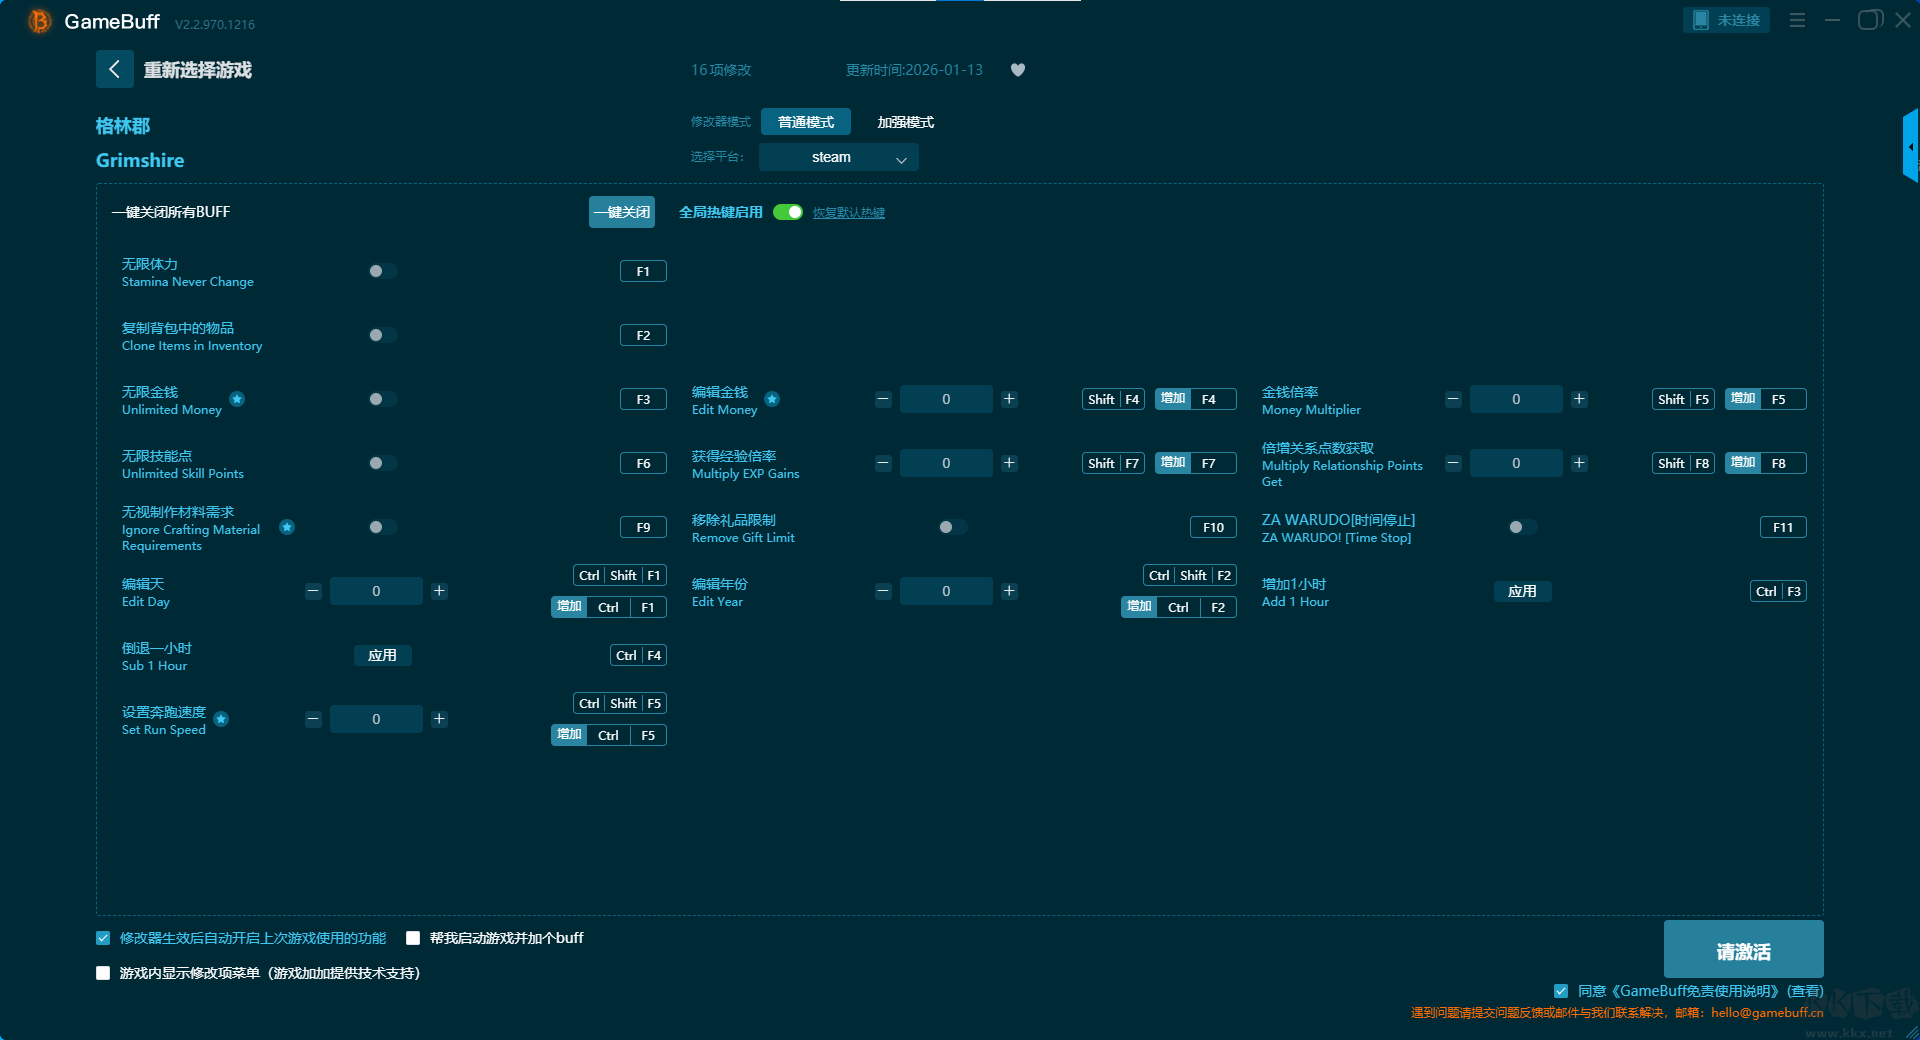Click the 请激活 activate button
Viewport: 1920px width, 1040px height.
[1742, 950]
